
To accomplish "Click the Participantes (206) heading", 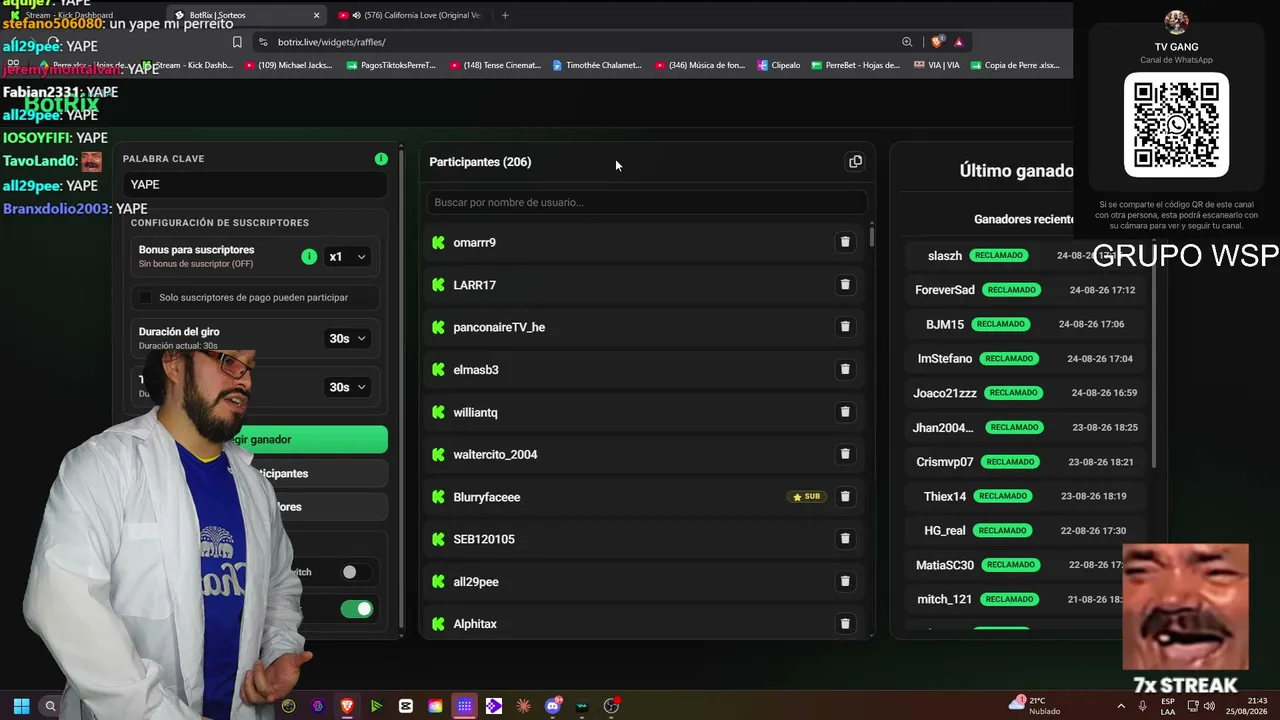I will pos(480,162).
